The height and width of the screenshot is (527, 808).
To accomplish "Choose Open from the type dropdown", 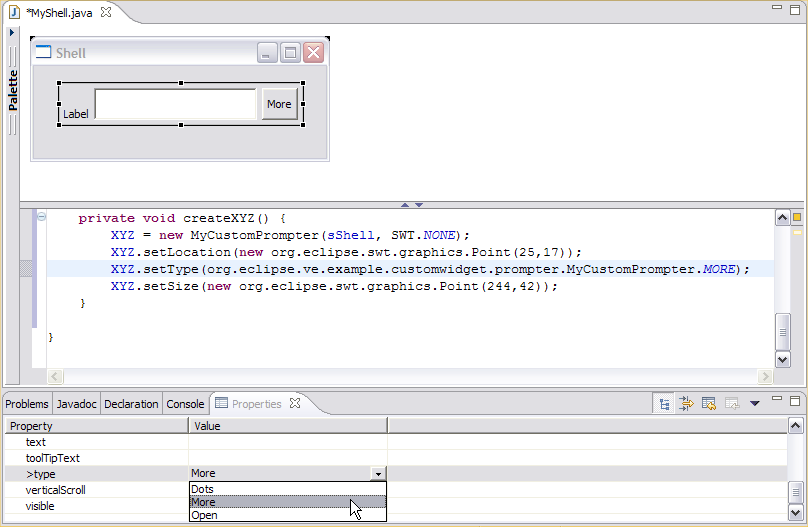I will (288, 515).
